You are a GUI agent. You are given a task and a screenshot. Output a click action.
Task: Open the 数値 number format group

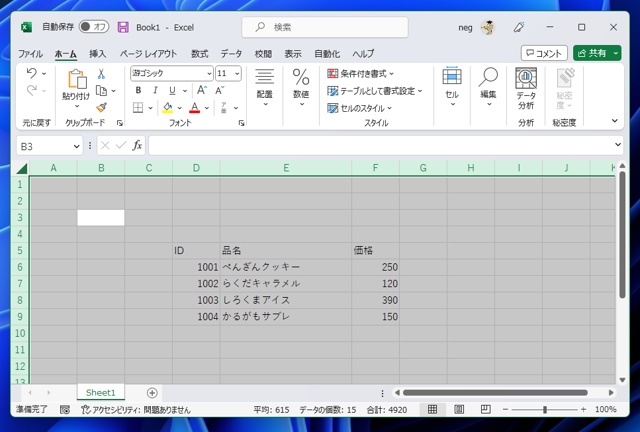(301, 87)
